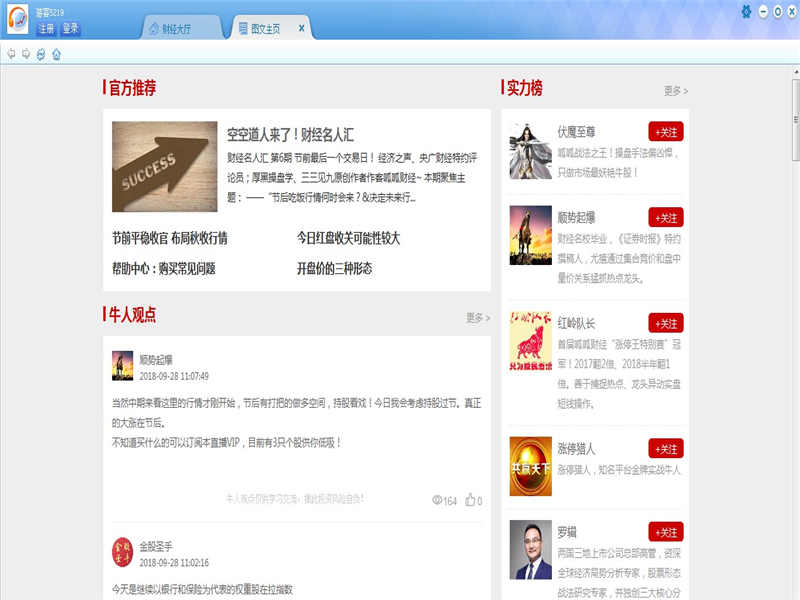Open 顺势起爆 avatar in 牛人观点 post
800x600 pixels.
click(122, 366)
